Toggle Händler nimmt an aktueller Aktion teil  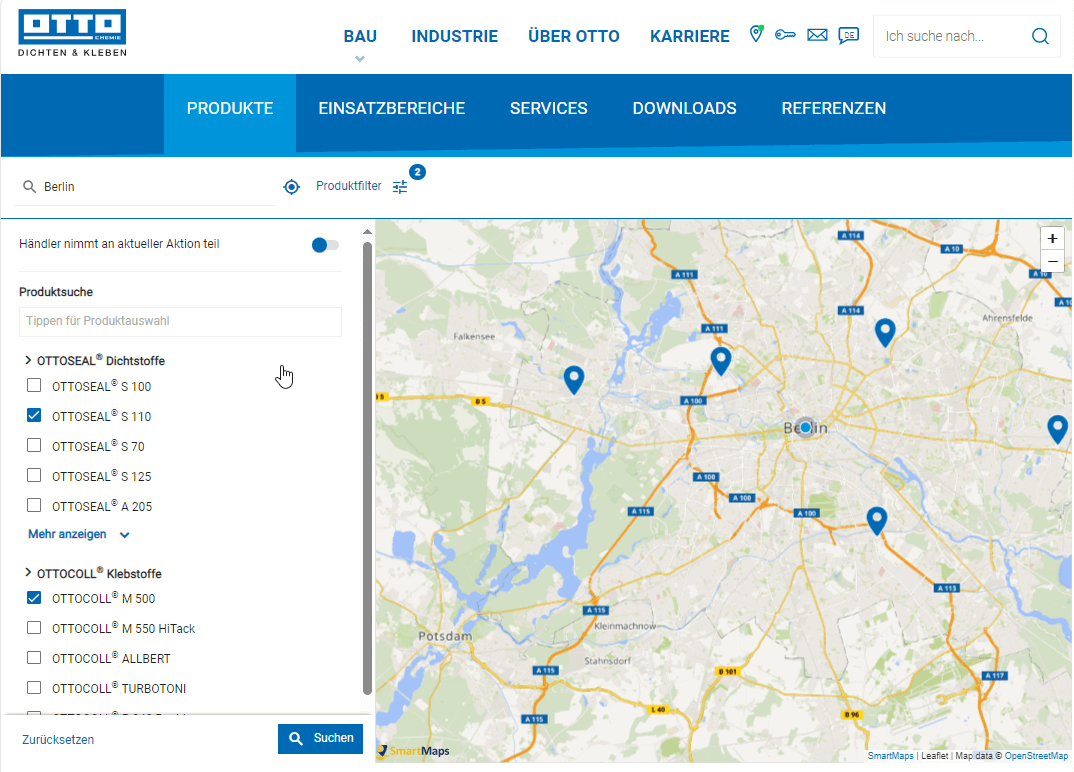tap(325, 245)
